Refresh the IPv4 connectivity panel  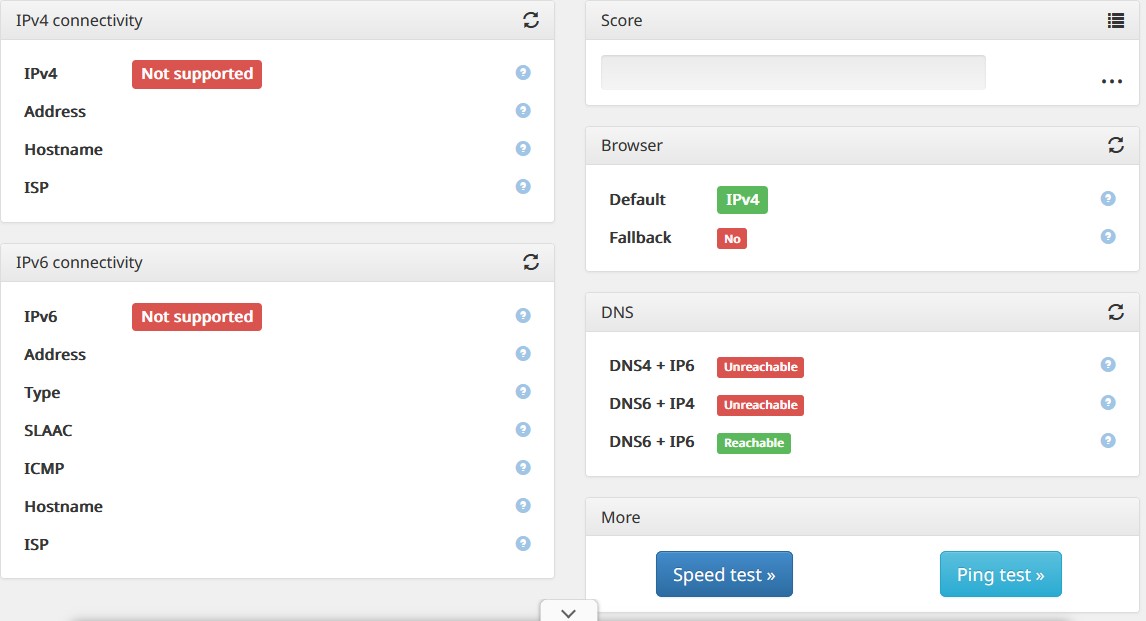click(x=531, y=20)
